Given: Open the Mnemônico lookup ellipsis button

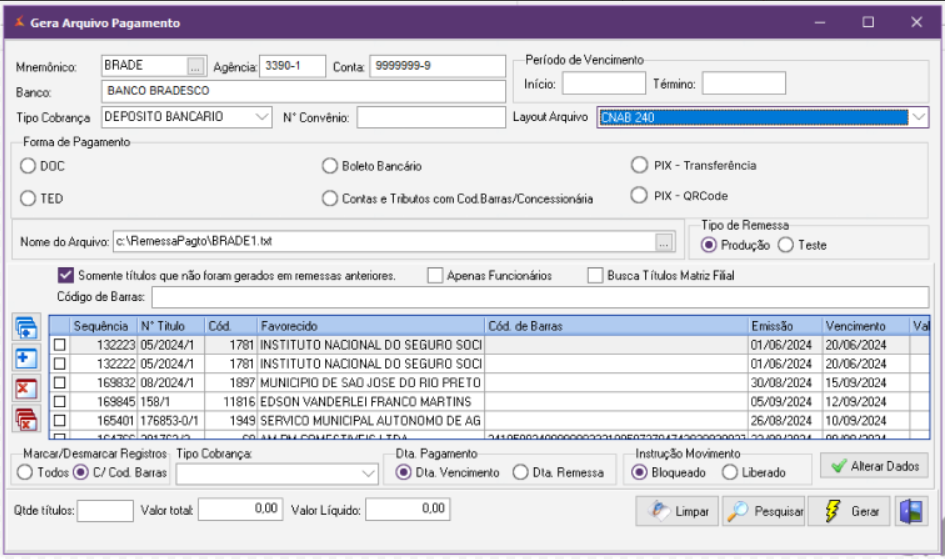Looking at the screenshot, I should pyautogui.click(x=194, y=66).
